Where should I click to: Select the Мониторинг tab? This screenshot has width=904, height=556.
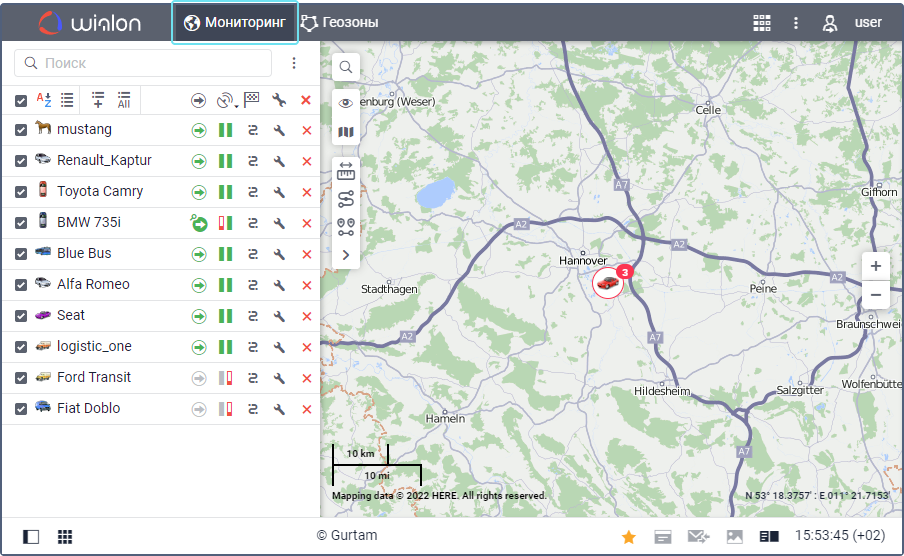point(235,22)
